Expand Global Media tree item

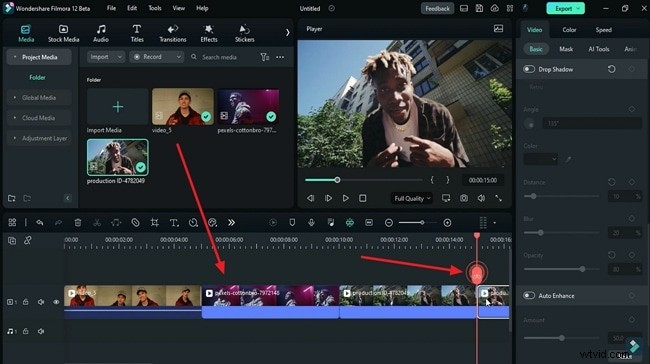click(x=39, y=98)
